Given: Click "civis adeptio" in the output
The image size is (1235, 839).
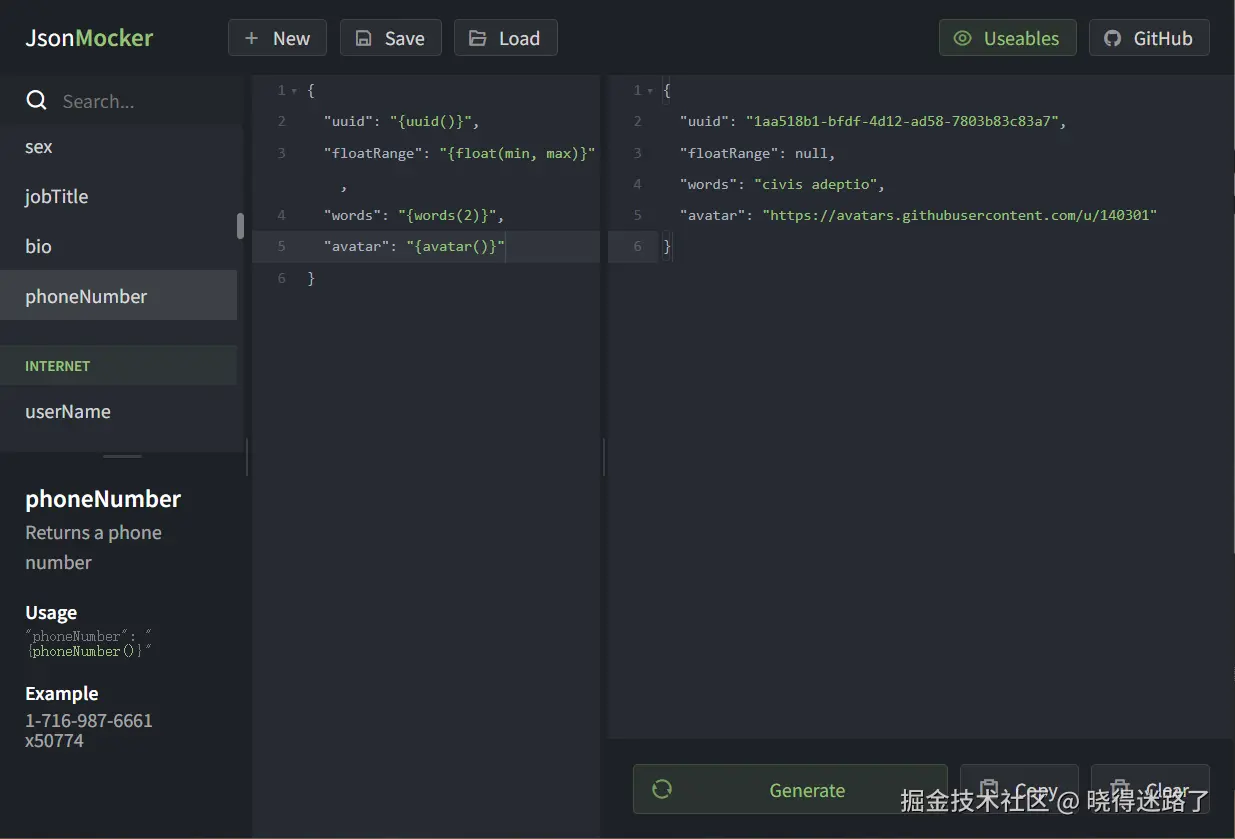Looking at the screenshot, I should pos(815,184).
